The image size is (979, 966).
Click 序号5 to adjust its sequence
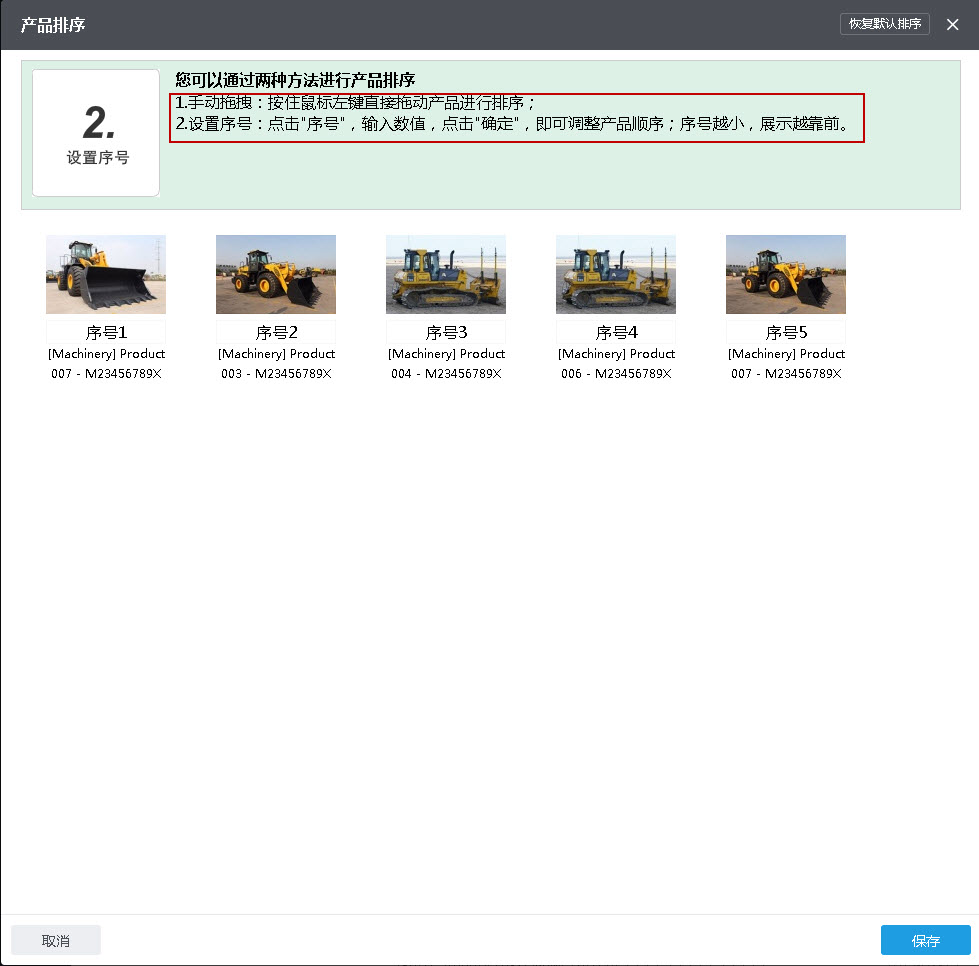coord(785,331)
